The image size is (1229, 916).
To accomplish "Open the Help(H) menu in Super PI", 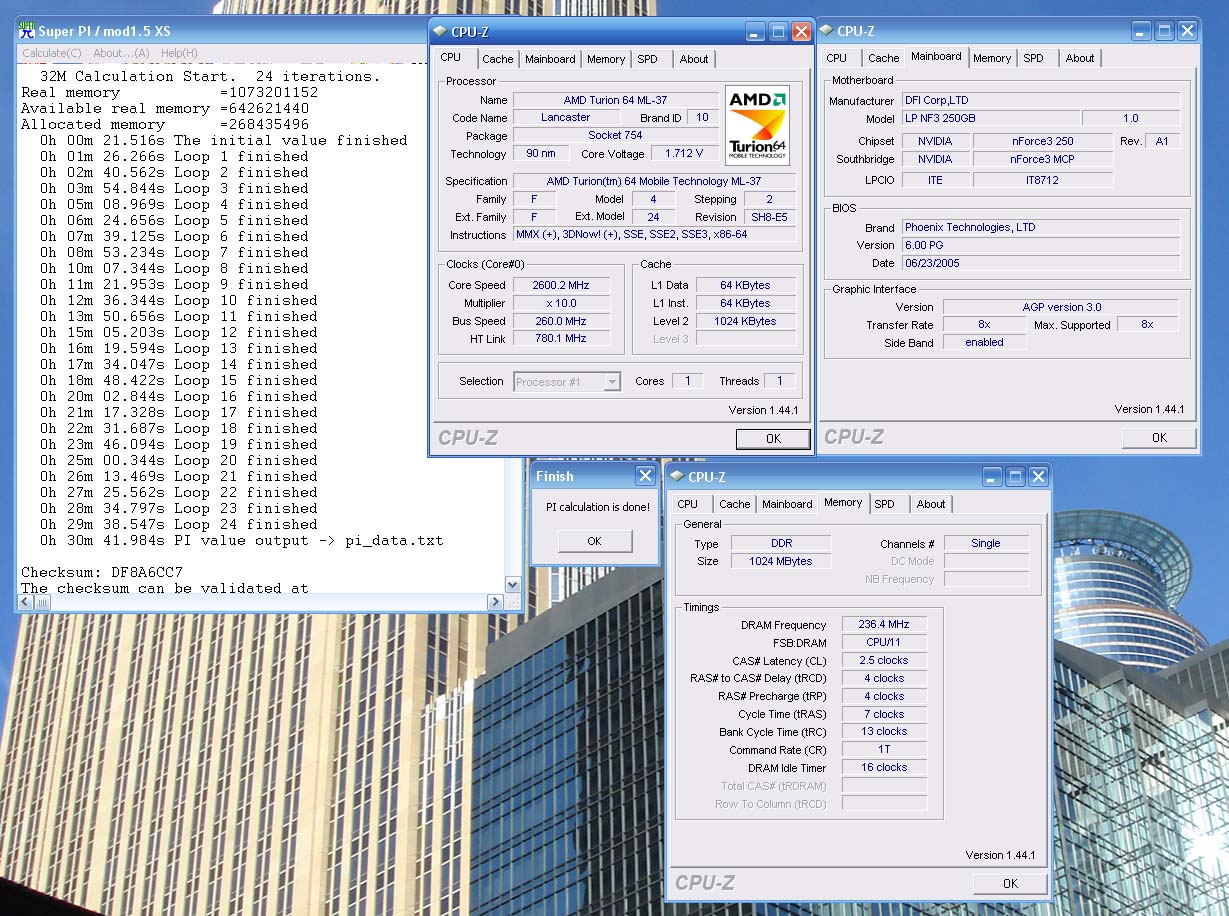I will [179, 53].
